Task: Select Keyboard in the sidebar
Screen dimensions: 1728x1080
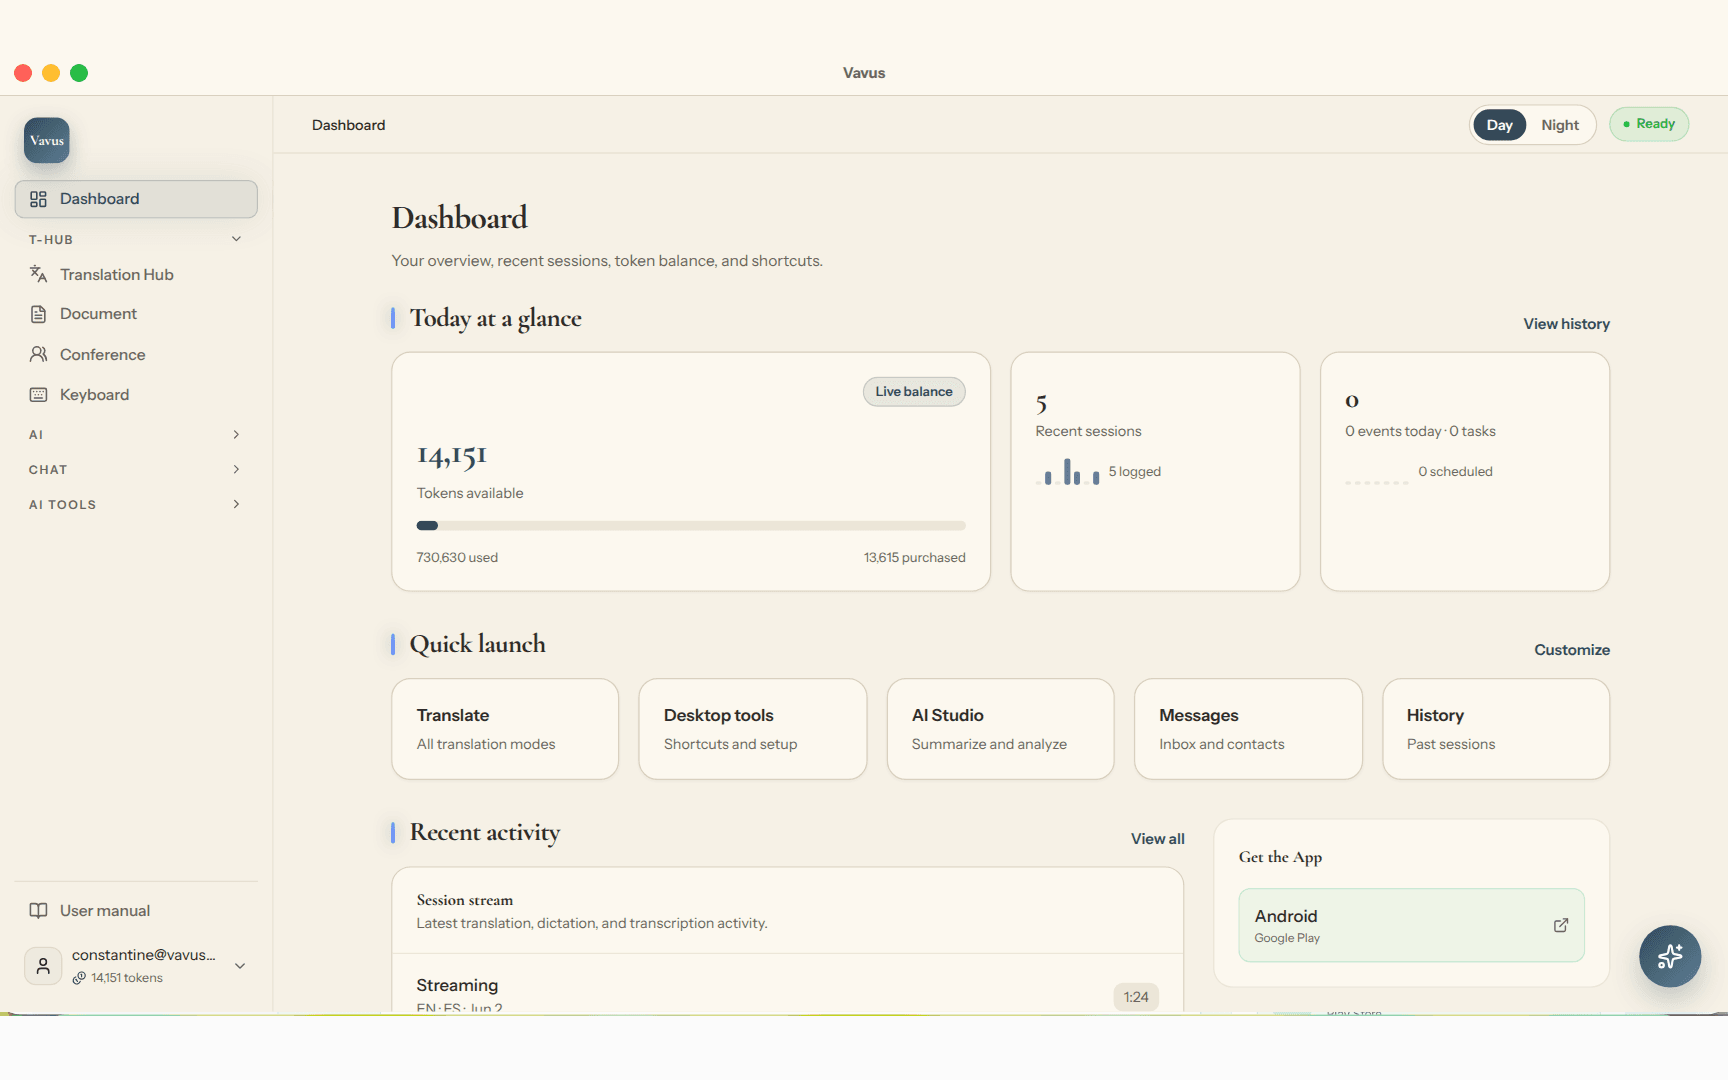Action: [136, 395]
